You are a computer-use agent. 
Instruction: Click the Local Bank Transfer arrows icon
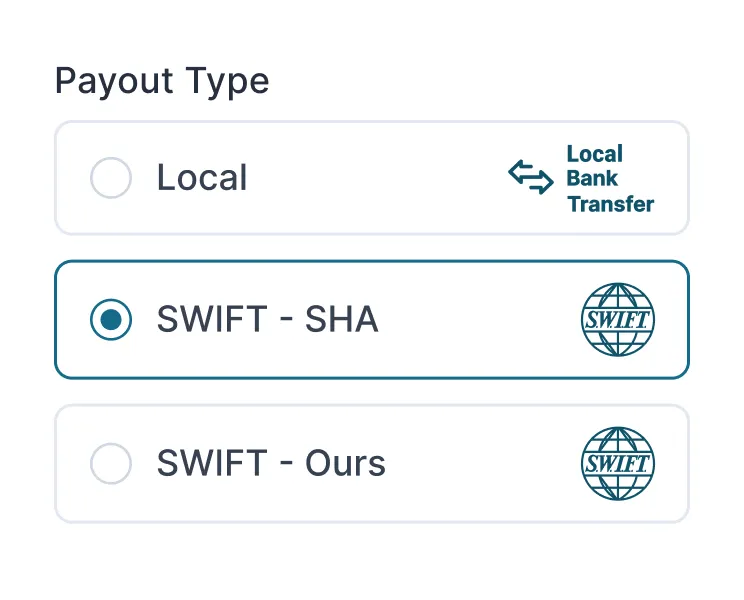tap(530, 177)
